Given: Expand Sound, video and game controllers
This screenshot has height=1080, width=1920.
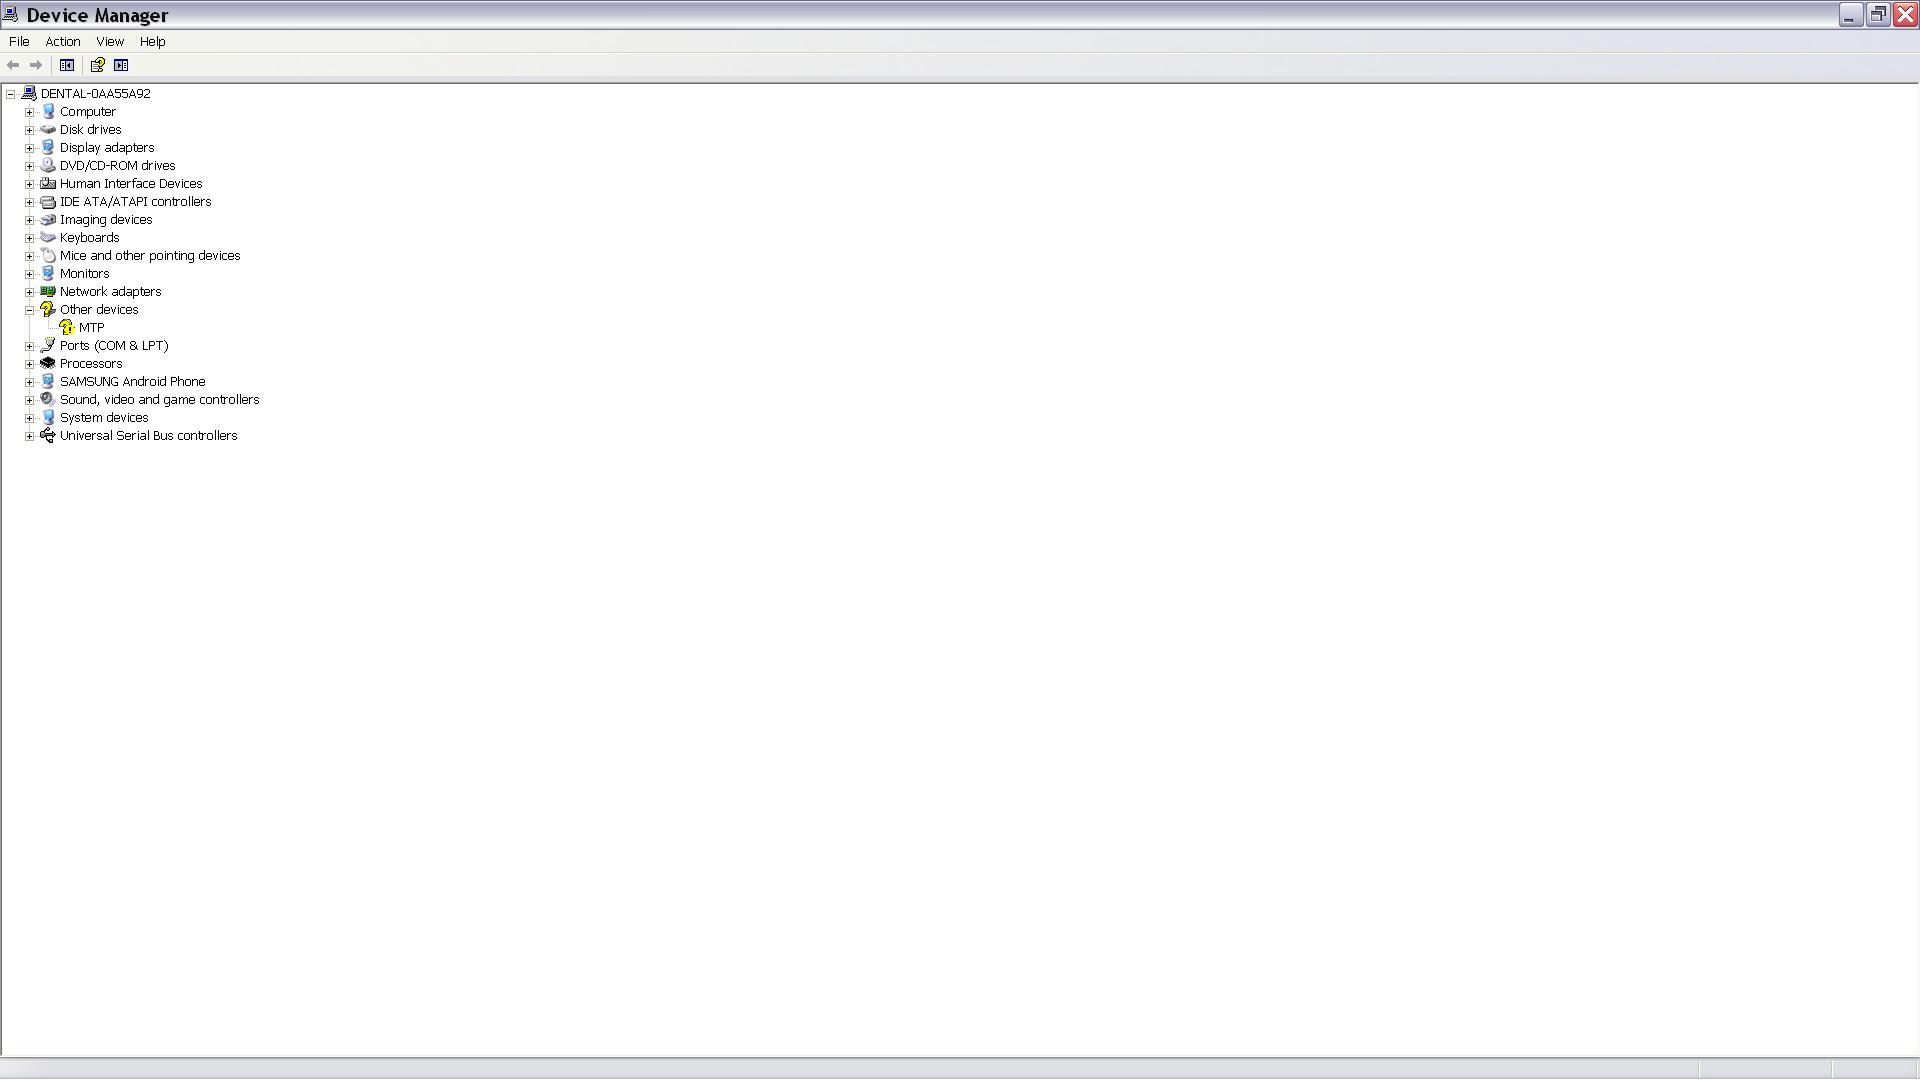Looking at the screenshot, I should (x=30, y=400).
